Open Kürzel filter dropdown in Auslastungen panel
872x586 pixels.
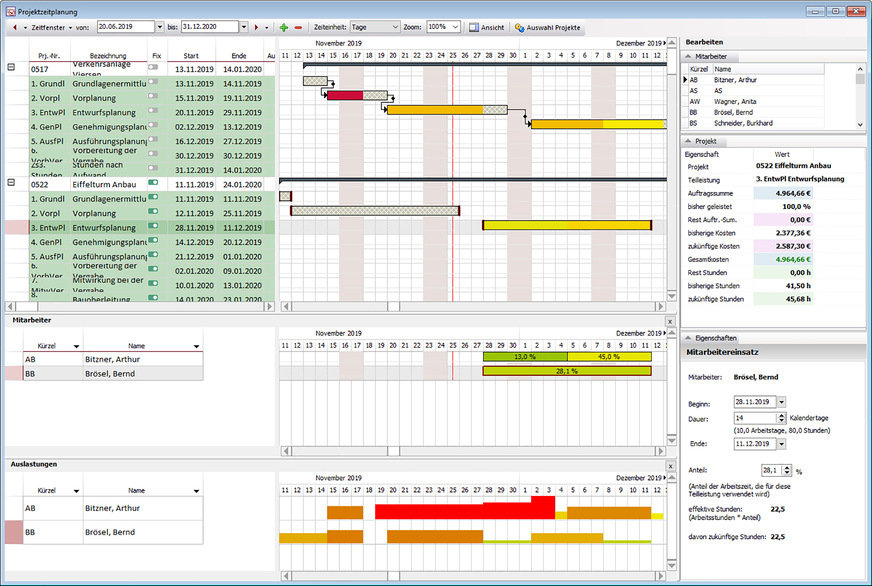(76, 491)
